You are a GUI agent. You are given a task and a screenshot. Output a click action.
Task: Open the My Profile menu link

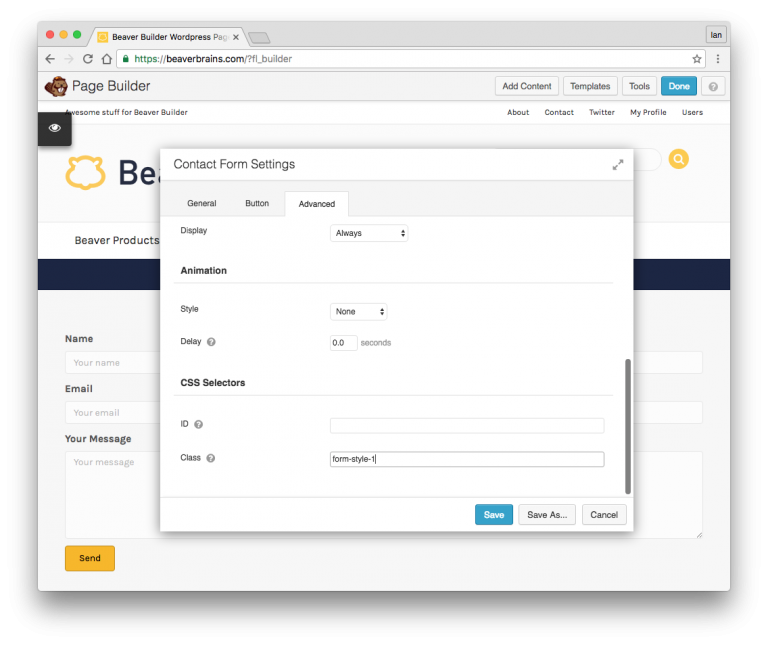[x=648, y=112]
